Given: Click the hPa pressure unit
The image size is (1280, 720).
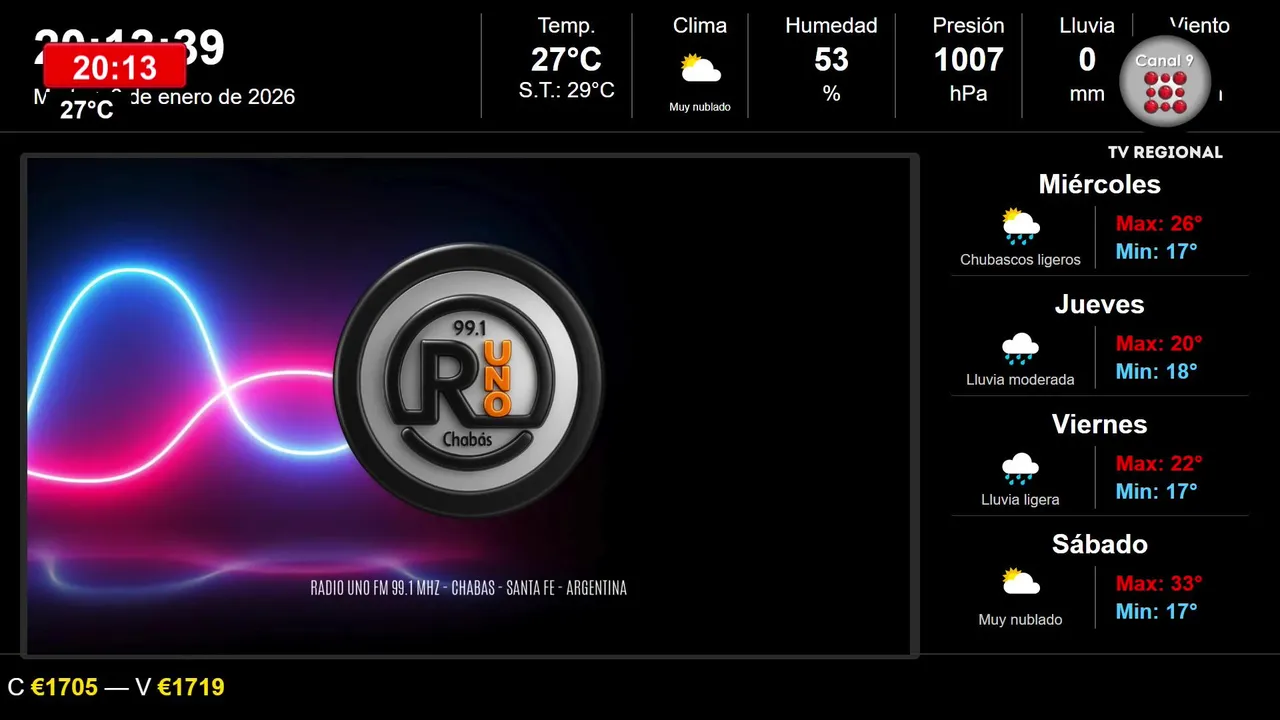Looking at the screenshot, I should [x=968, y=94].
